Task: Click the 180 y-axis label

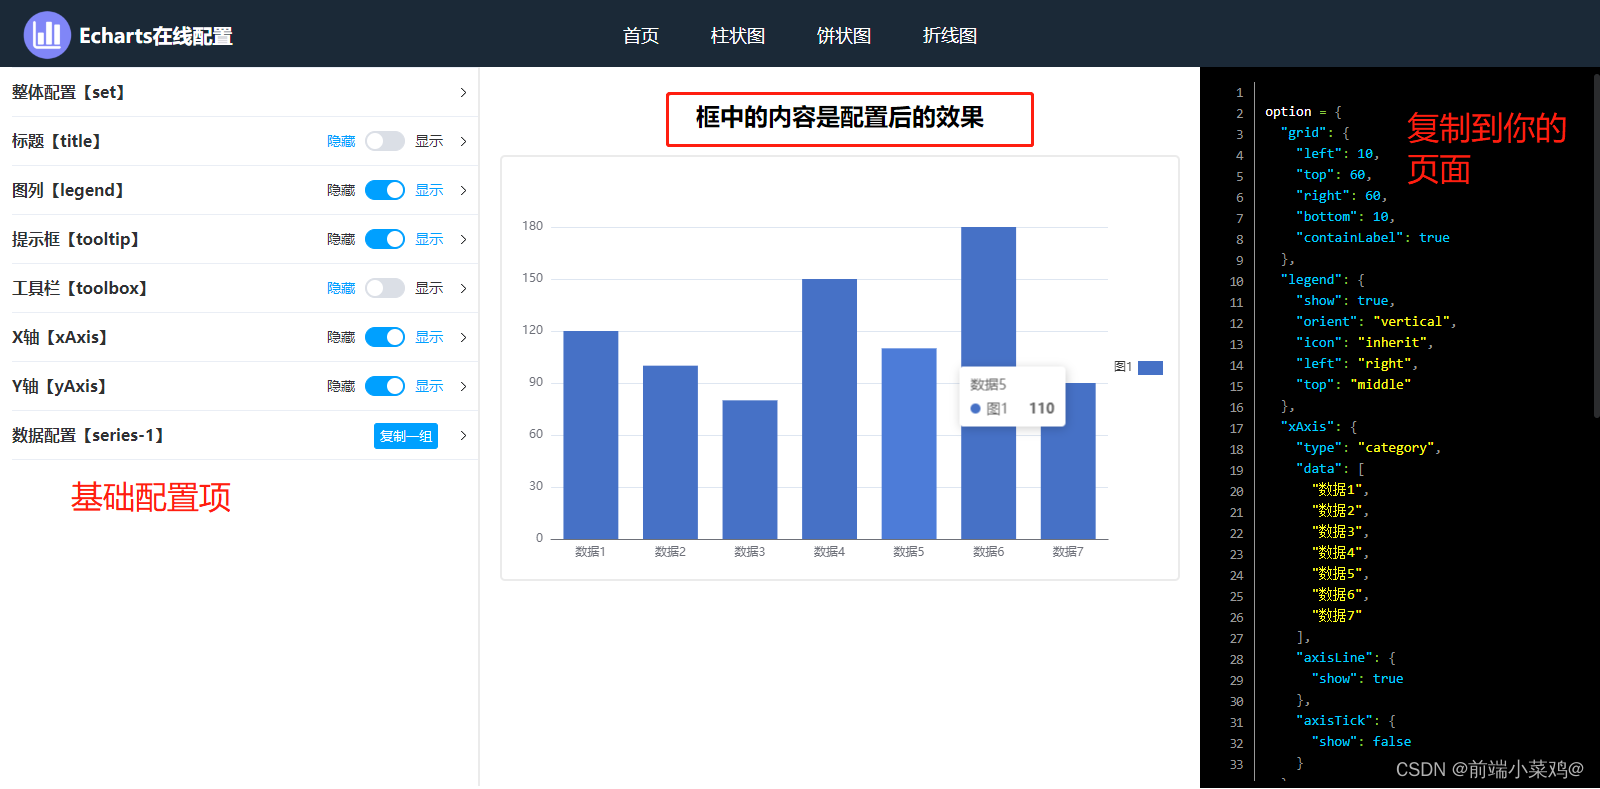Action: [x=532, y=226]
